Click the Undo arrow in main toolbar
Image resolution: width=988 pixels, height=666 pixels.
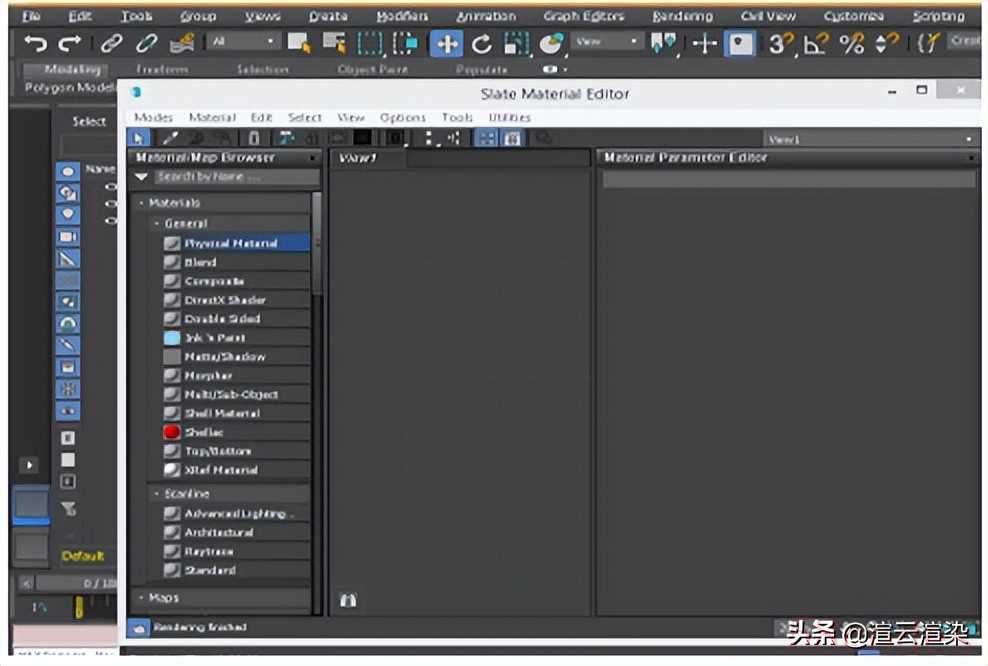coord(36,44)
